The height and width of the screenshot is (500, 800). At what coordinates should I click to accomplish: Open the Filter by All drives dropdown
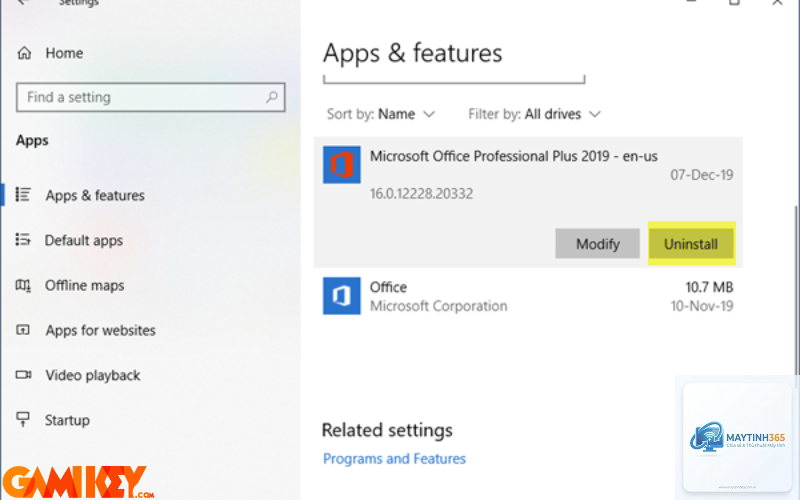pos(534,114)
